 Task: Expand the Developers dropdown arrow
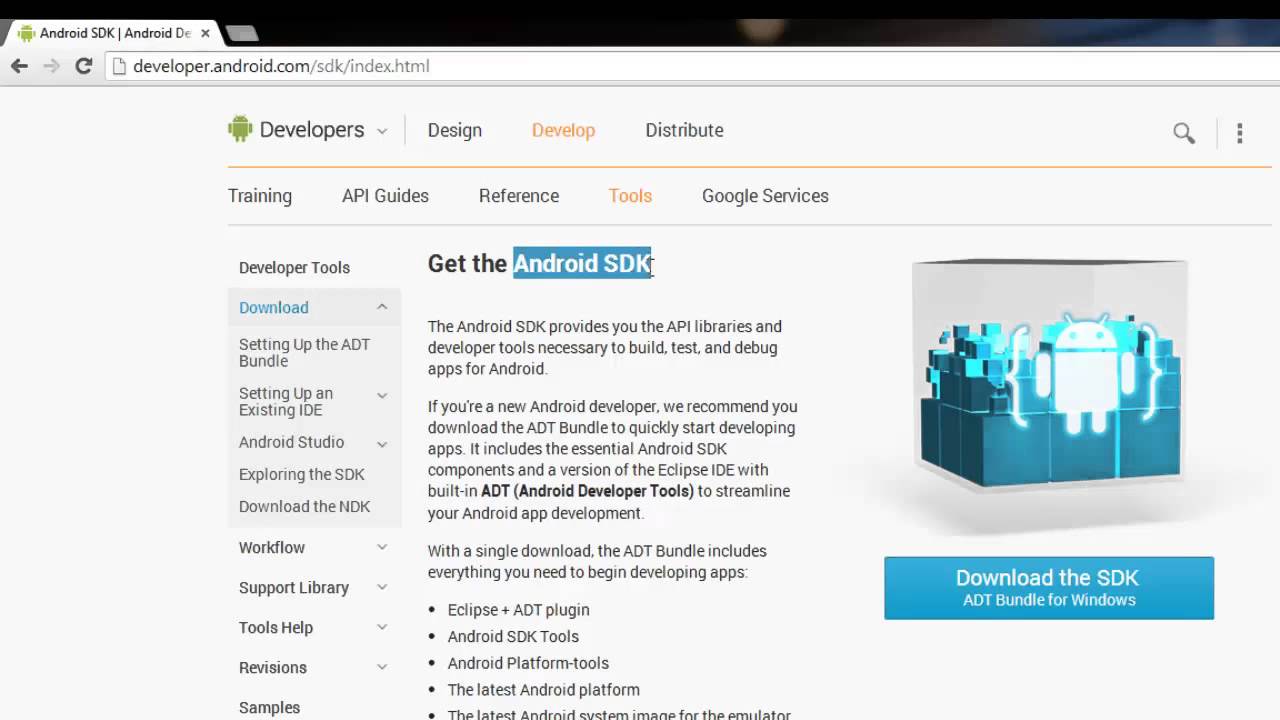click(x=382, y=131)
